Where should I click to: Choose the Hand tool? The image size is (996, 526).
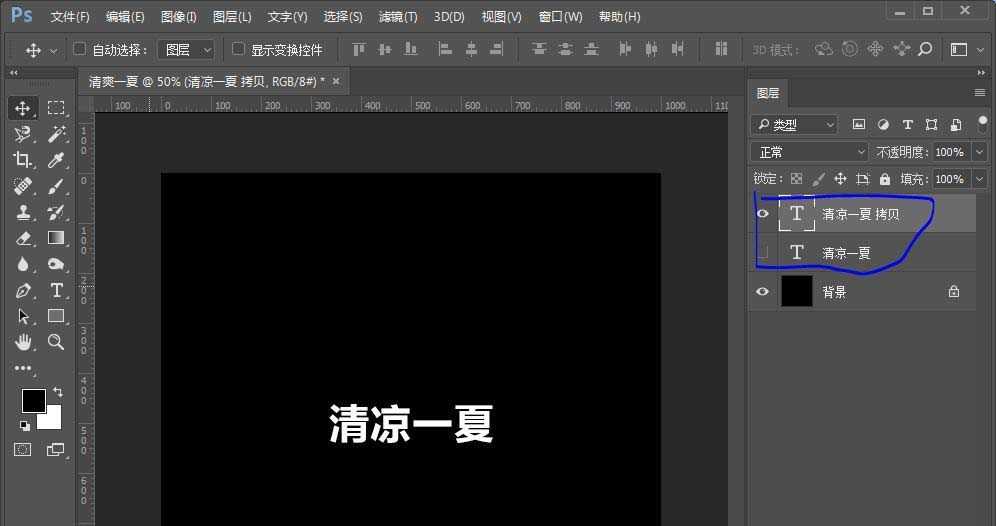coord(23,342)
